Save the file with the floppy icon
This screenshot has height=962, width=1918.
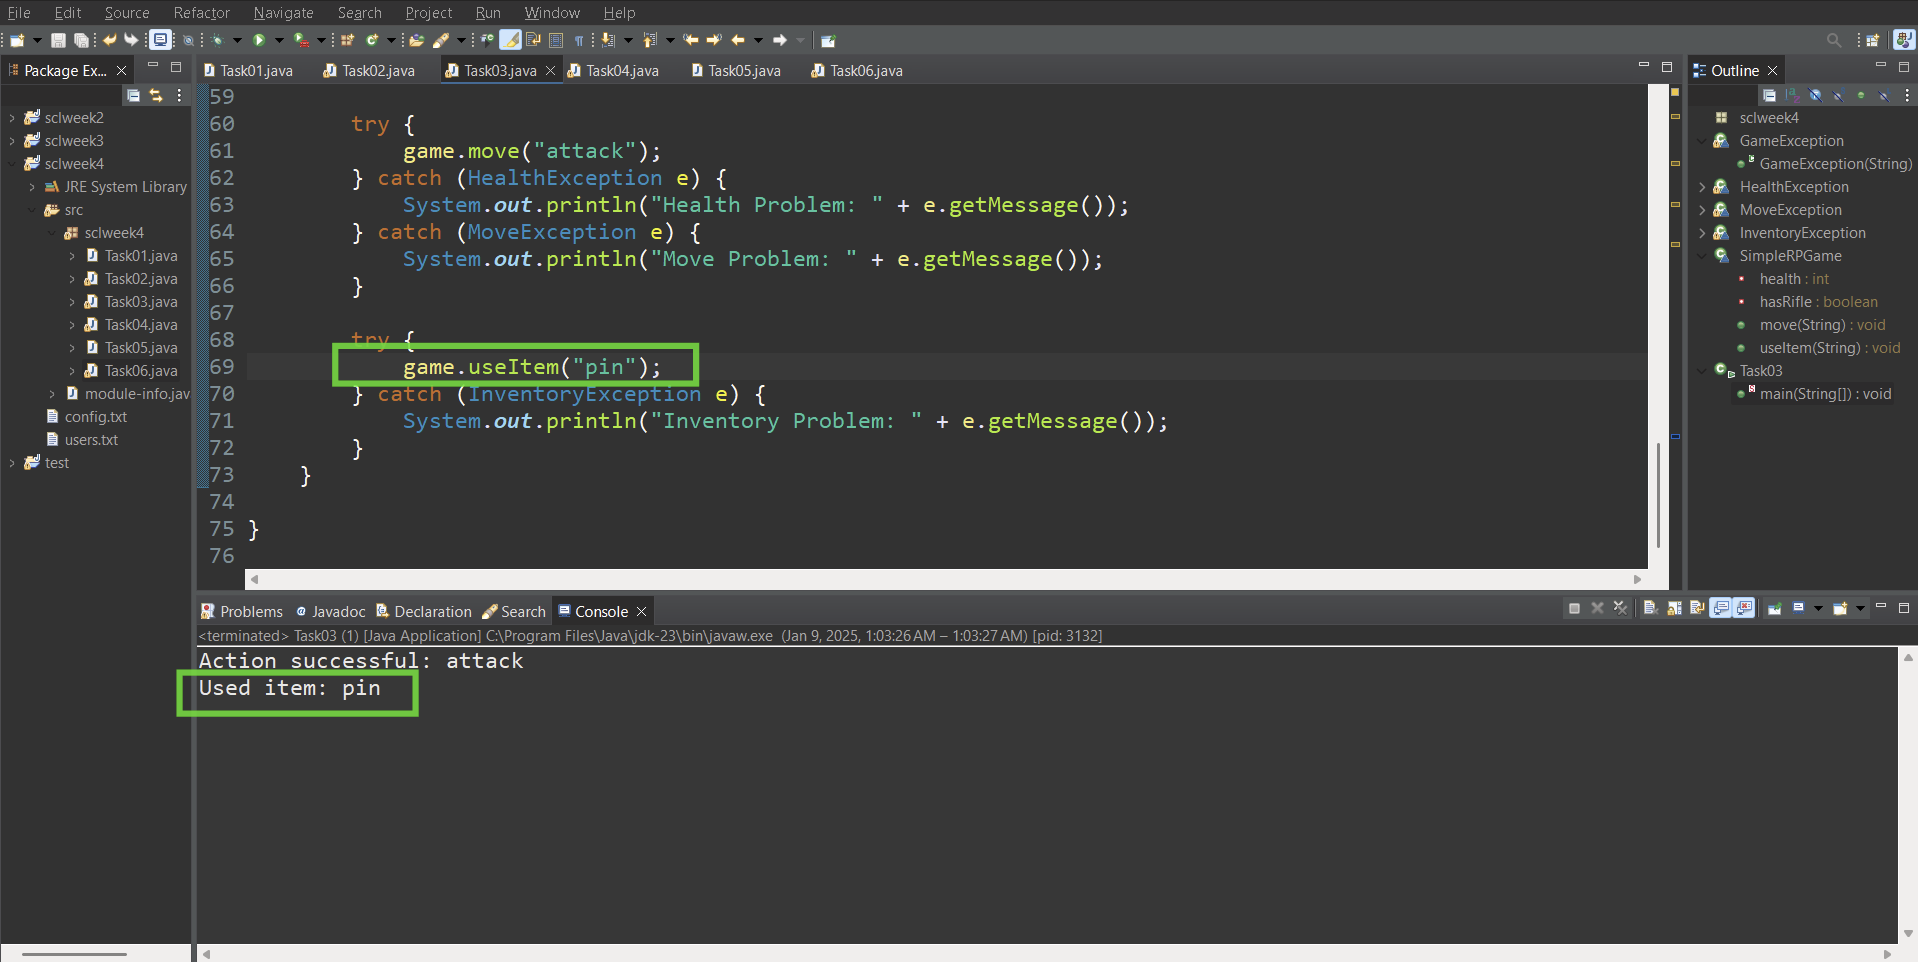click(x=58, y=40)
